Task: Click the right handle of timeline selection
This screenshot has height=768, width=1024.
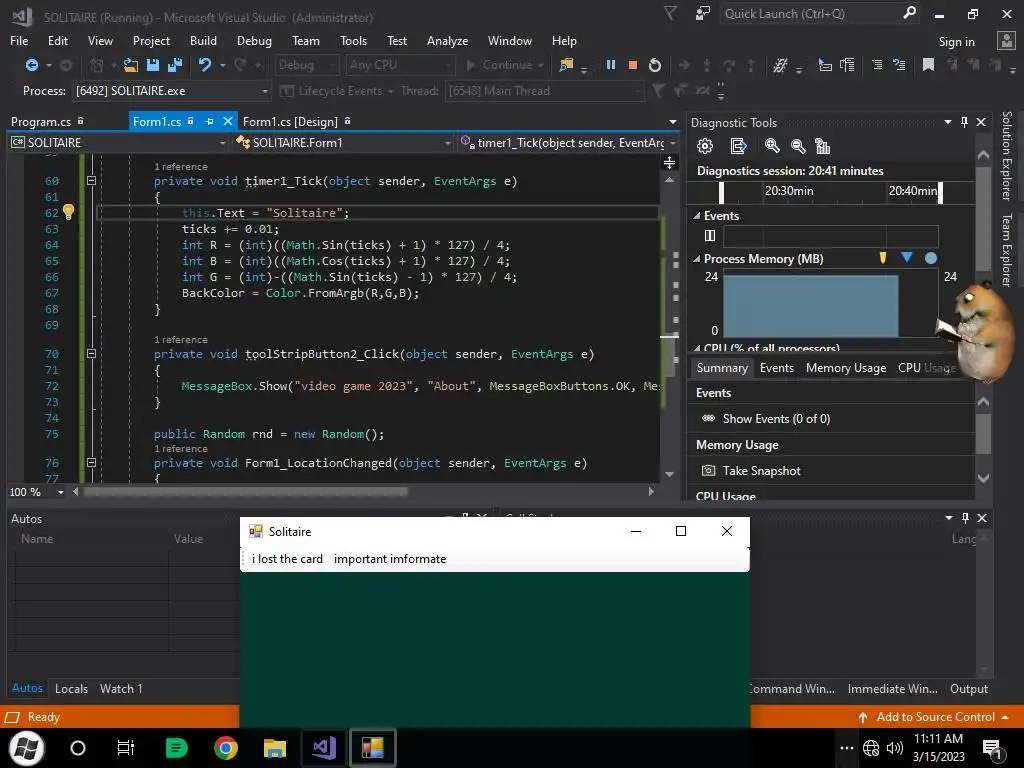Action: pos(940,192)
